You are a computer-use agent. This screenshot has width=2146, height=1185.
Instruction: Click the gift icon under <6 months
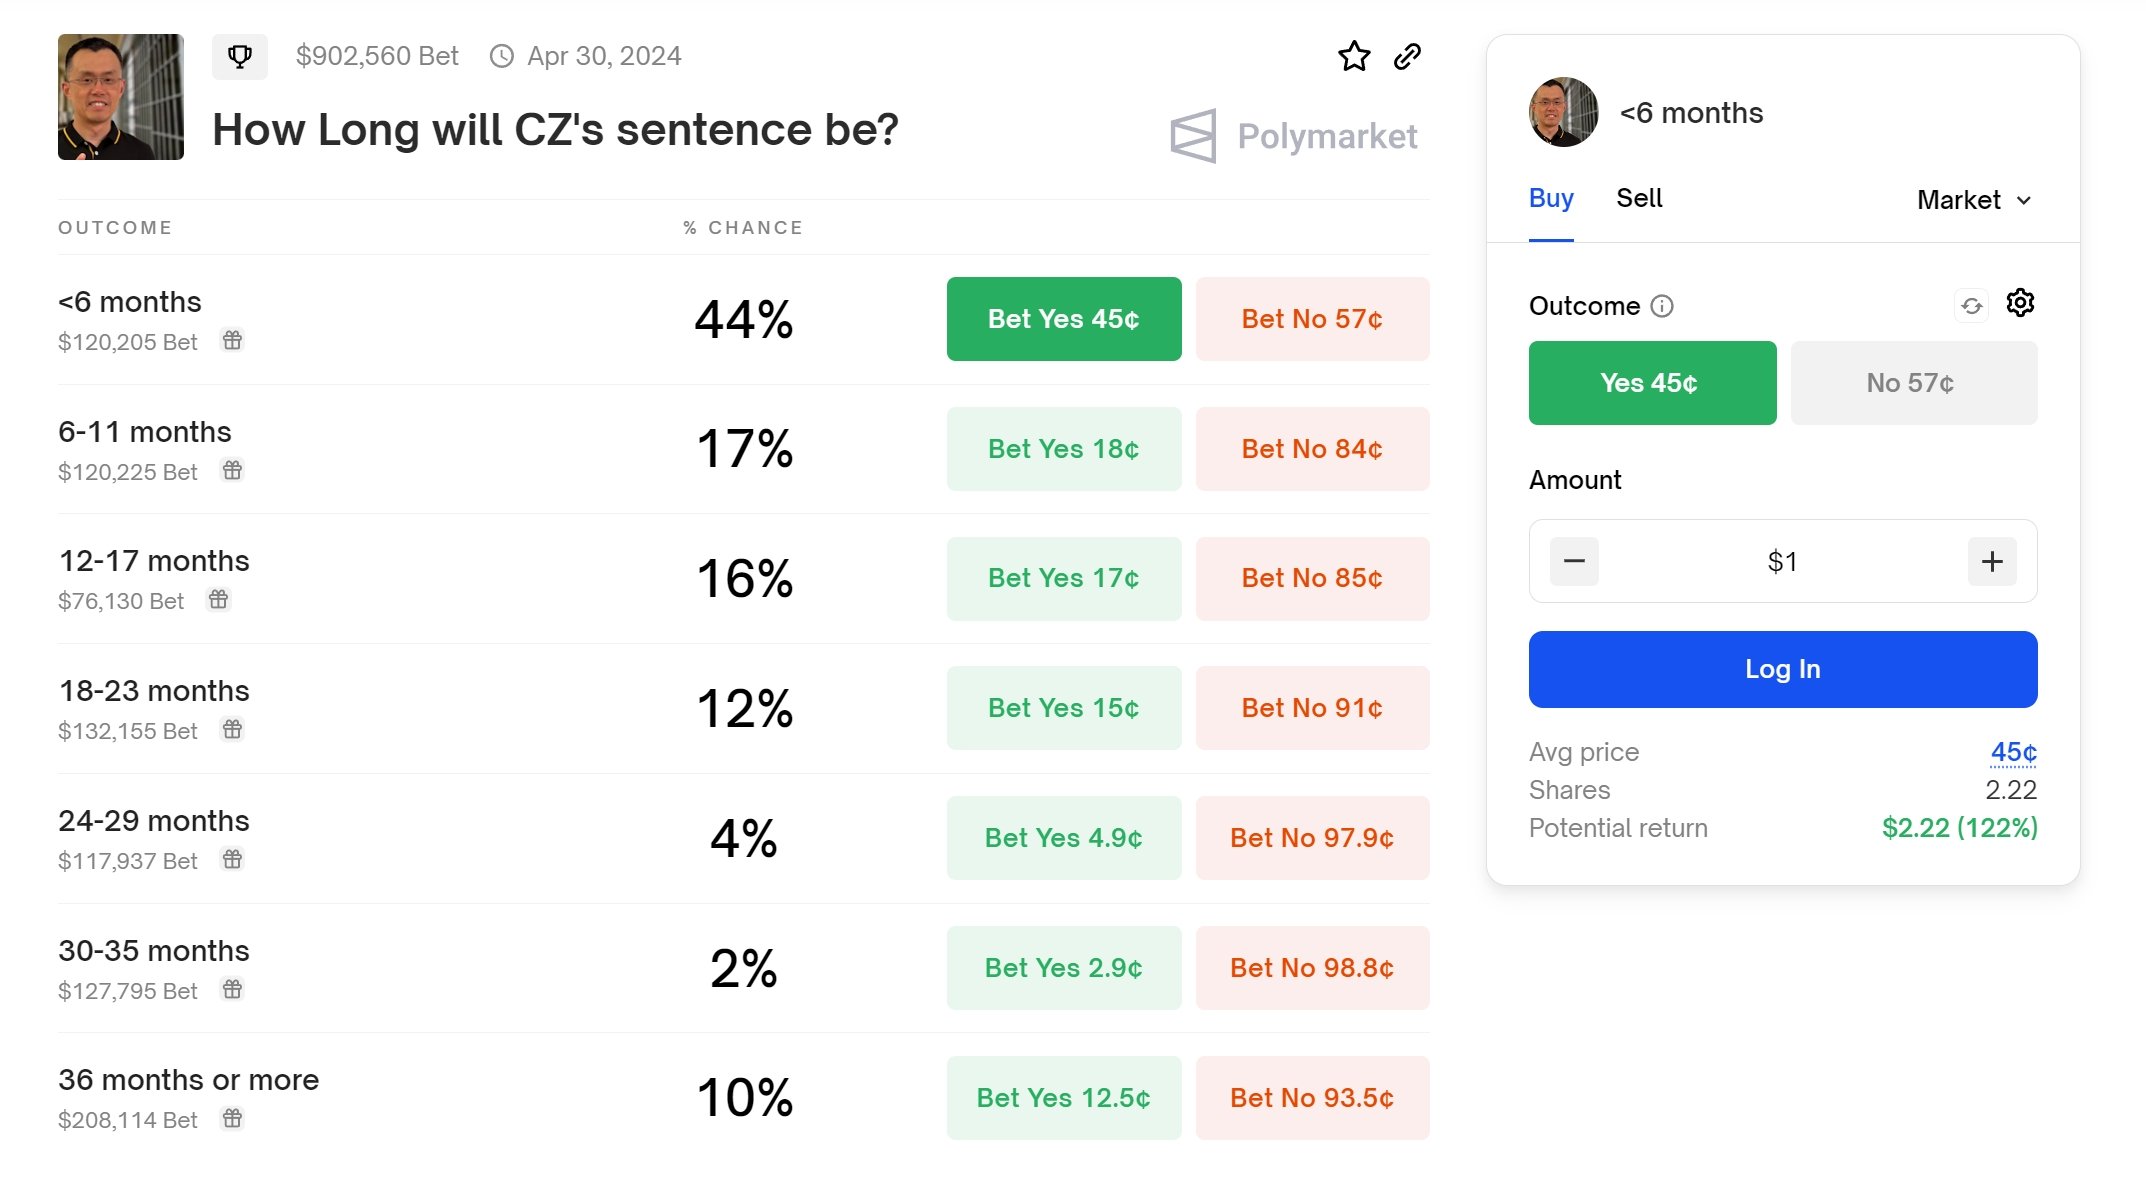pos(232,340)
